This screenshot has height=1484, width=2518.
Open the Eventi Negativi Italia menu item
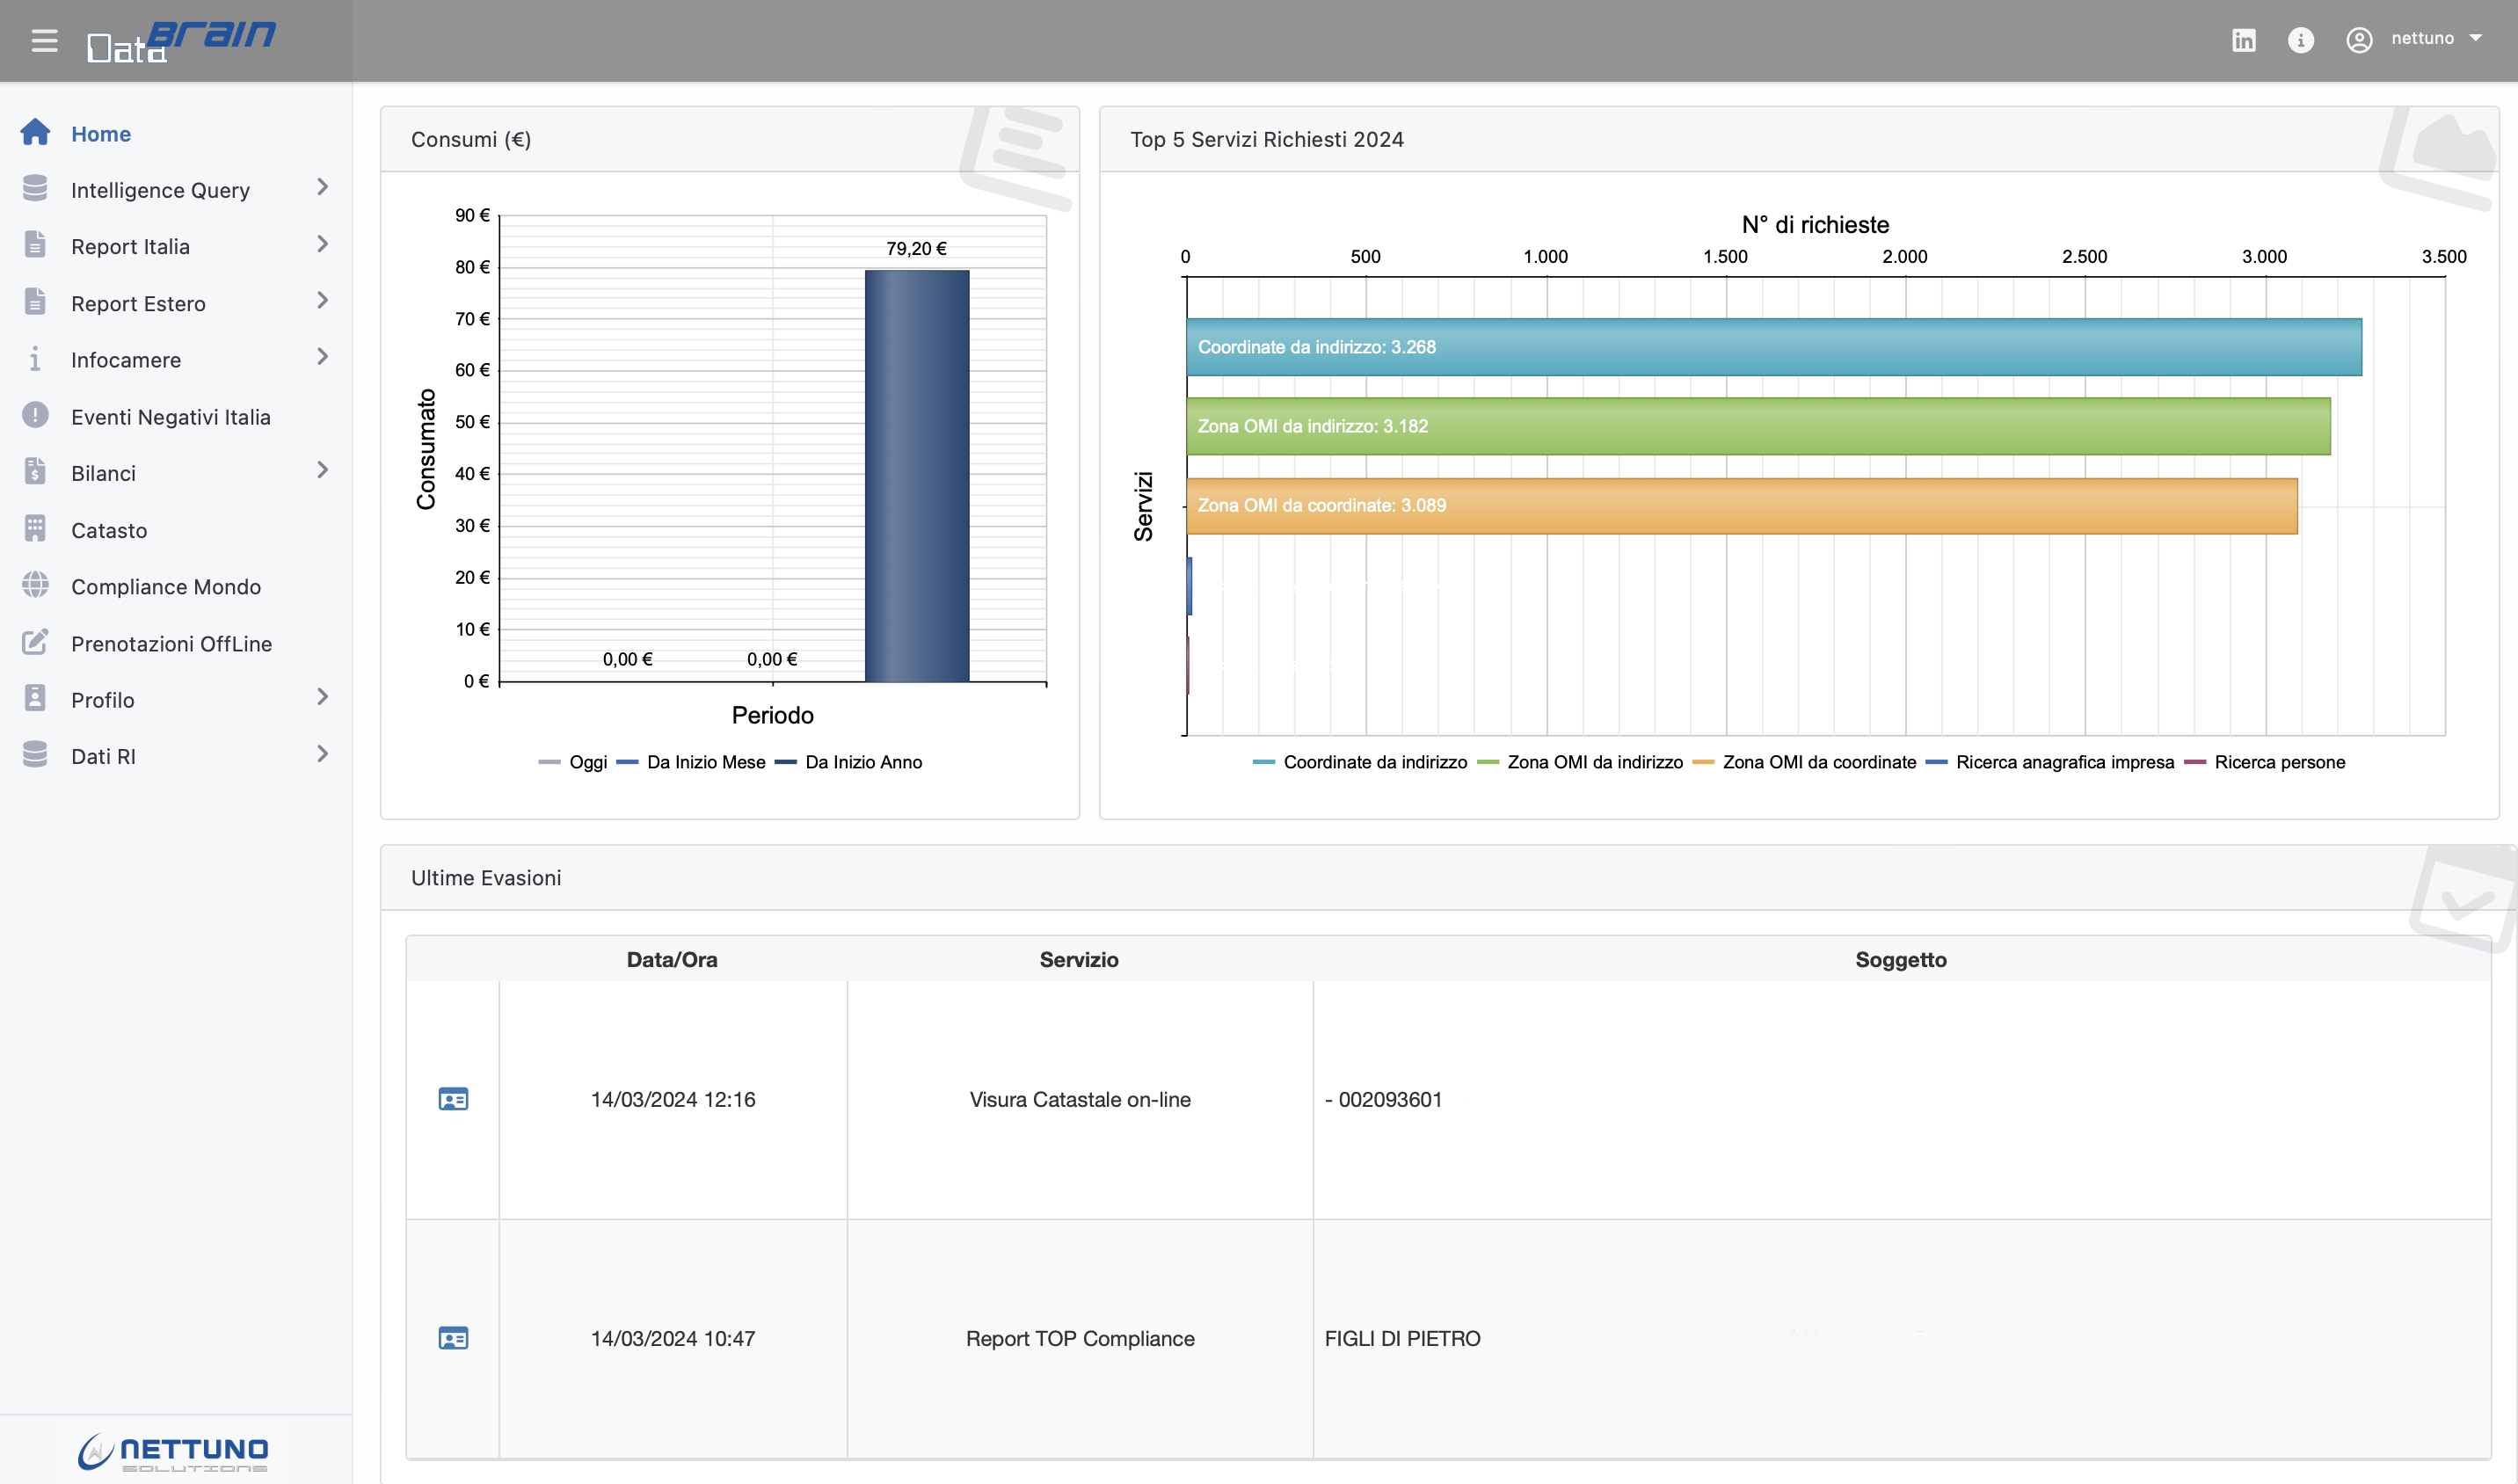[x=171, y=417]
